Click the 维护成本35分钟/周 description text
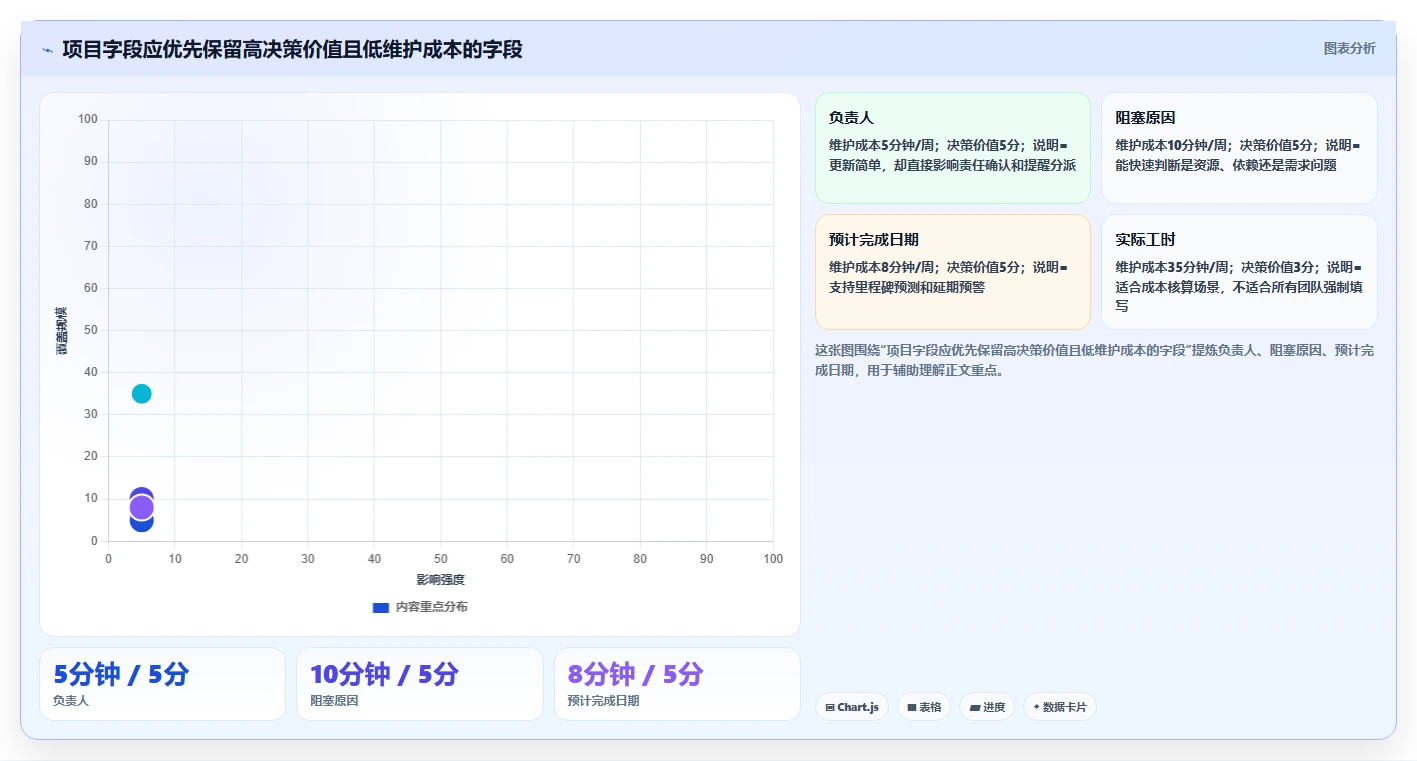Viewport: 1417px width, 761px height. [x=1239, y=286]
